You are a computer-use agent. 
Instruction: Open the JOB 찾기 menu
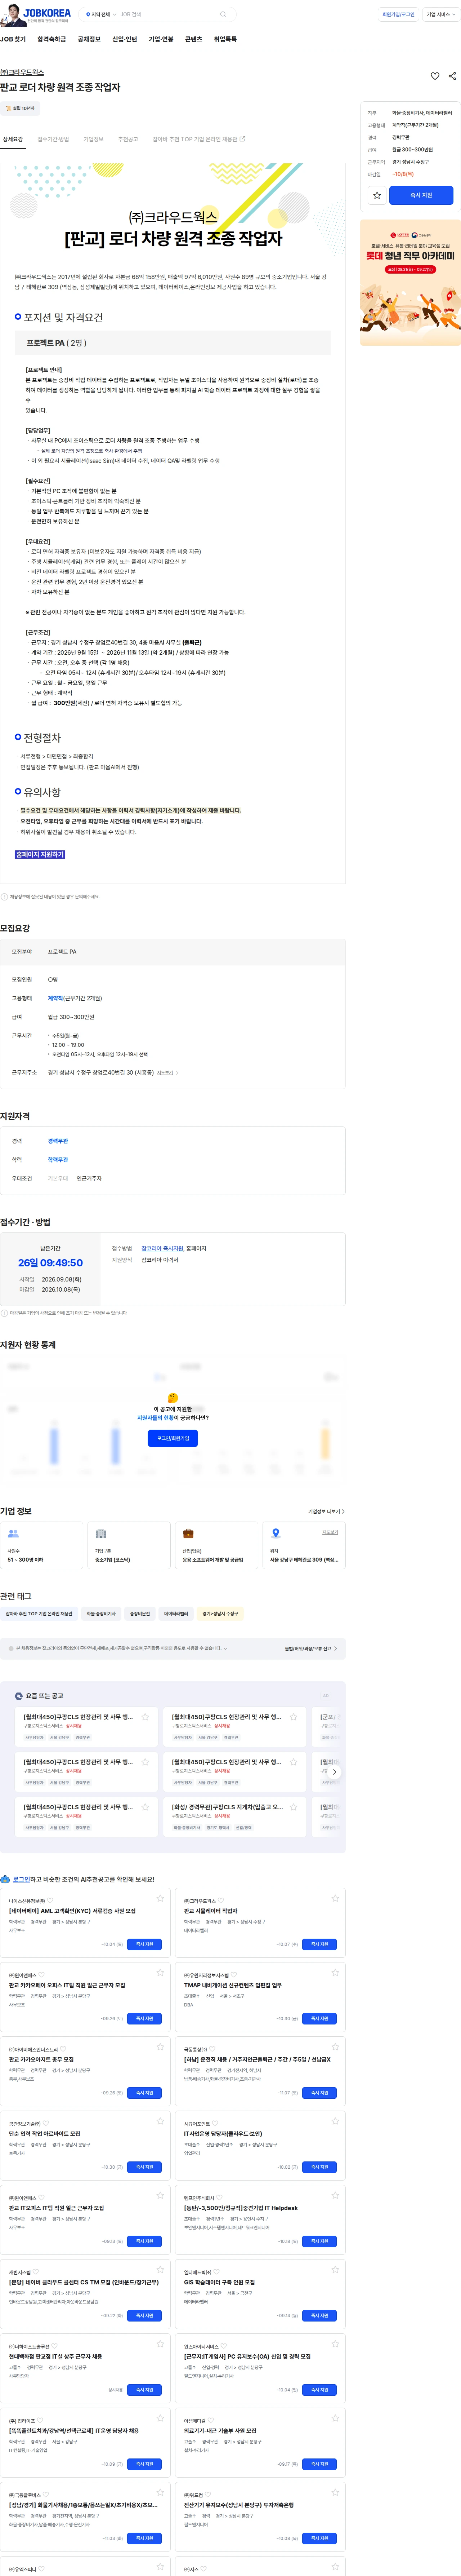point(13,39)
